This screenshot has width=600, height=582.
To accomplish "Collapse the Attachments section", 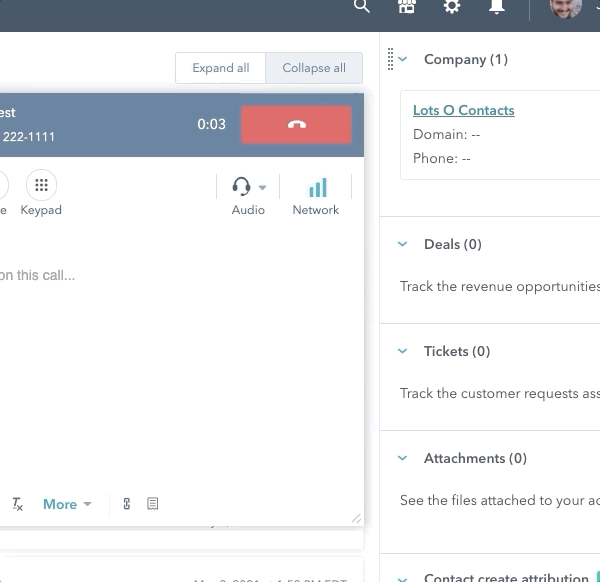I will (x=403, y=458).
